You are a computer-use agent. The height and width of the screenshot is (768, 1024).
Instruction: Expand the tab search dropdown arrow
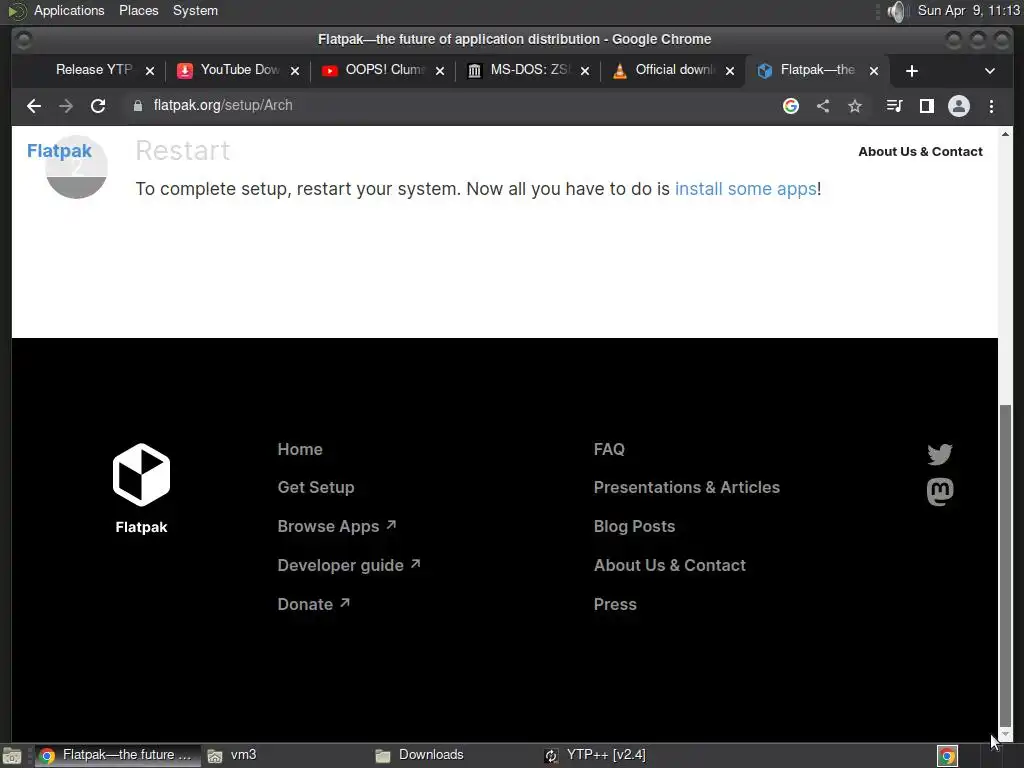tap(990, 71)
